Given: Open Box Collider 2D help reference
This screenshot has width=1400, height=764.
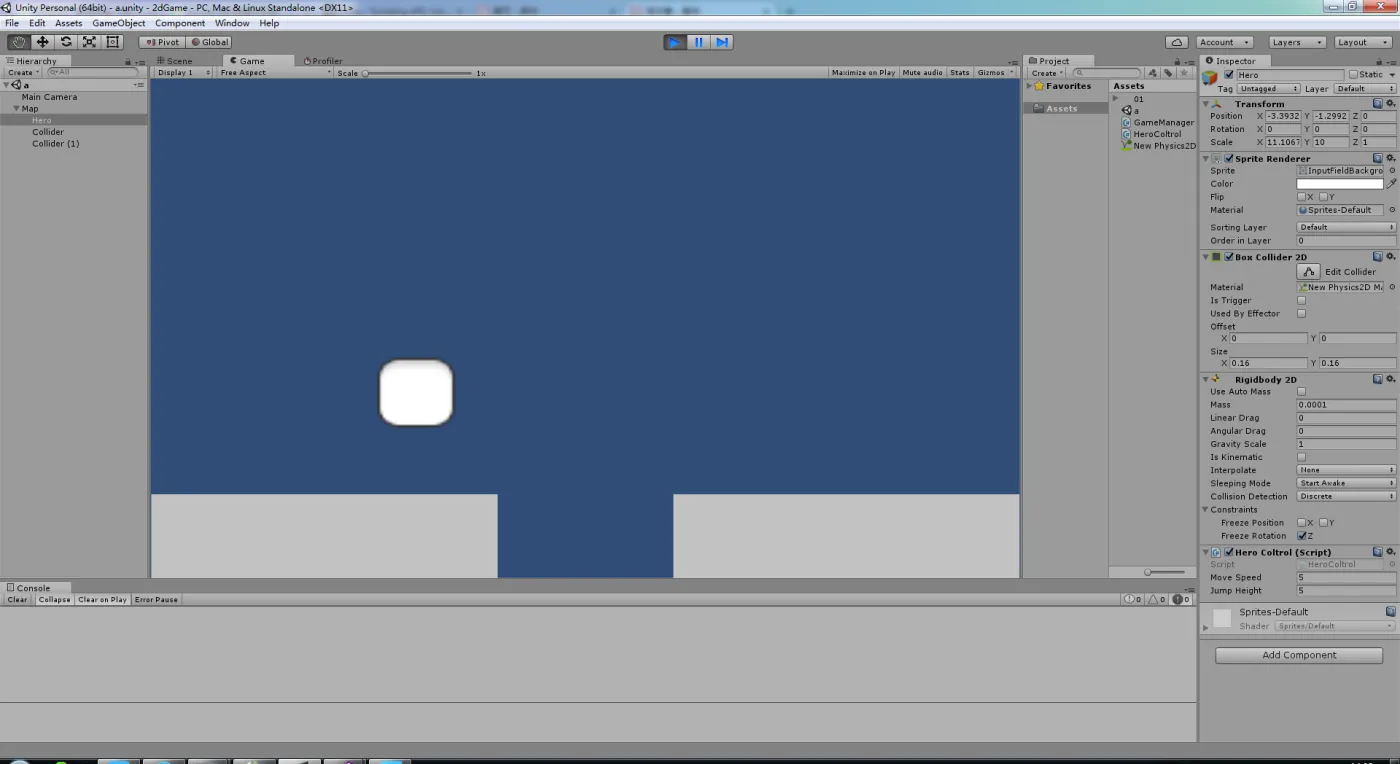Looking at the screenshot, I should [x=1378, y=256].
